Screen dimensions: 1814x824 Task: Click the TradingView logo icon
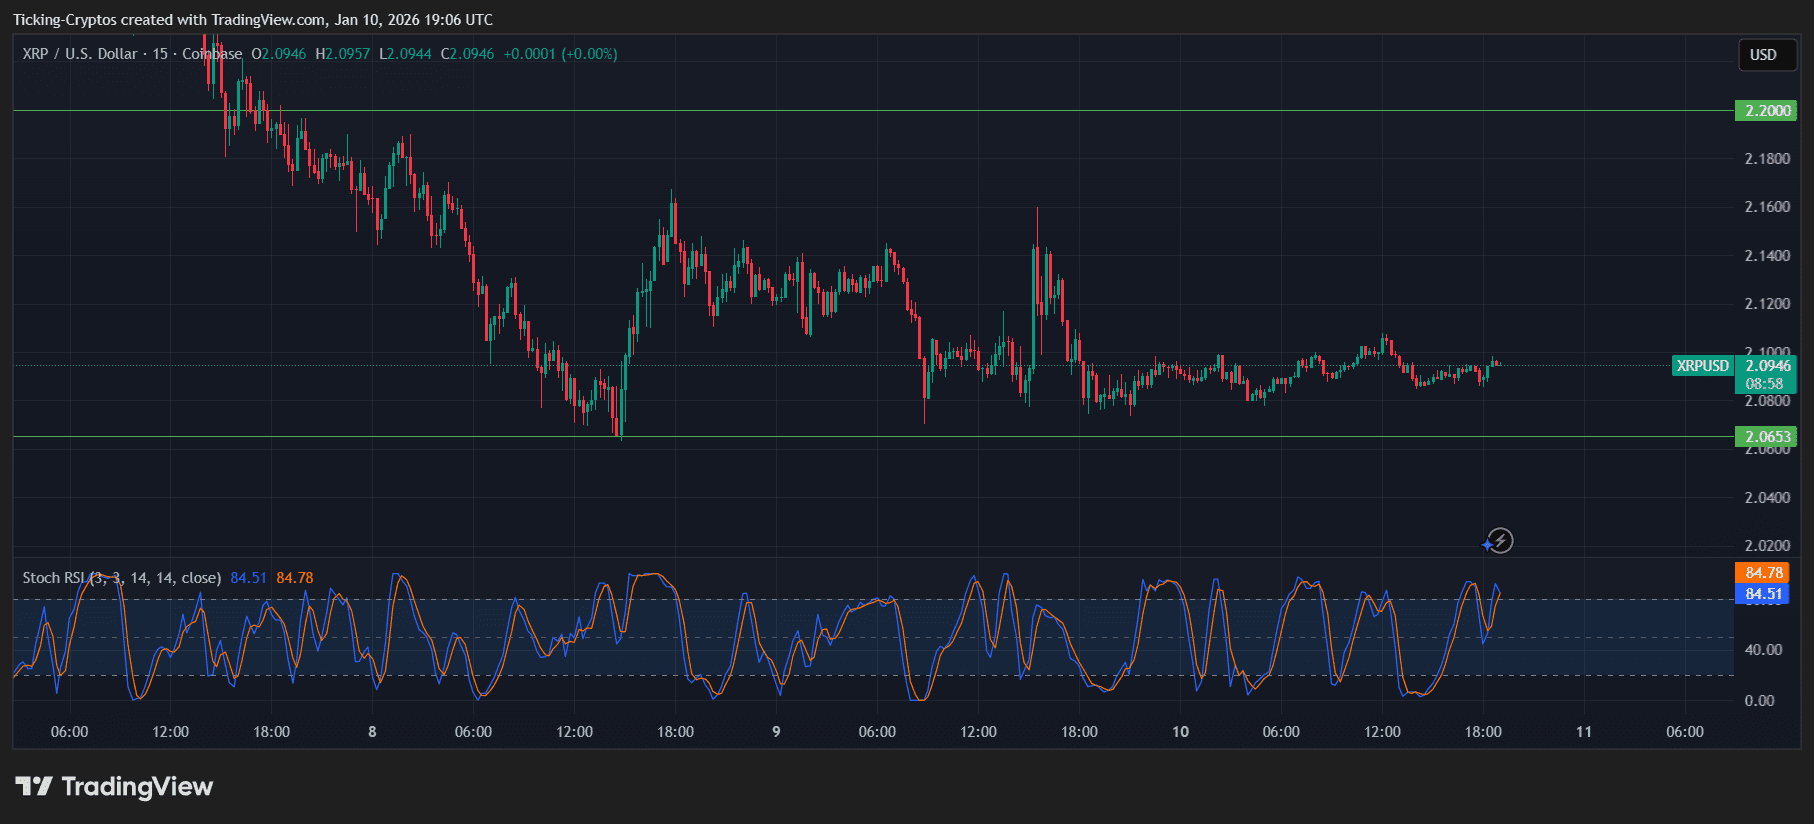pos(34,786)
